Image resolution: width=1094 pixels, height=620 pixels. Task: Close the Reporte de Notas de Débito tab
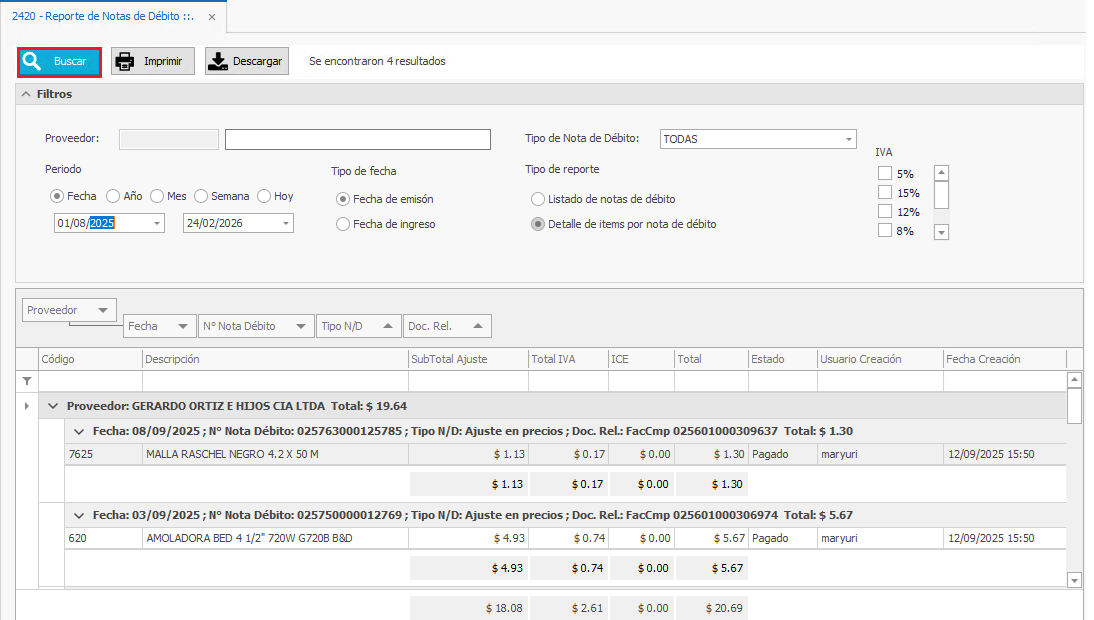210,17
